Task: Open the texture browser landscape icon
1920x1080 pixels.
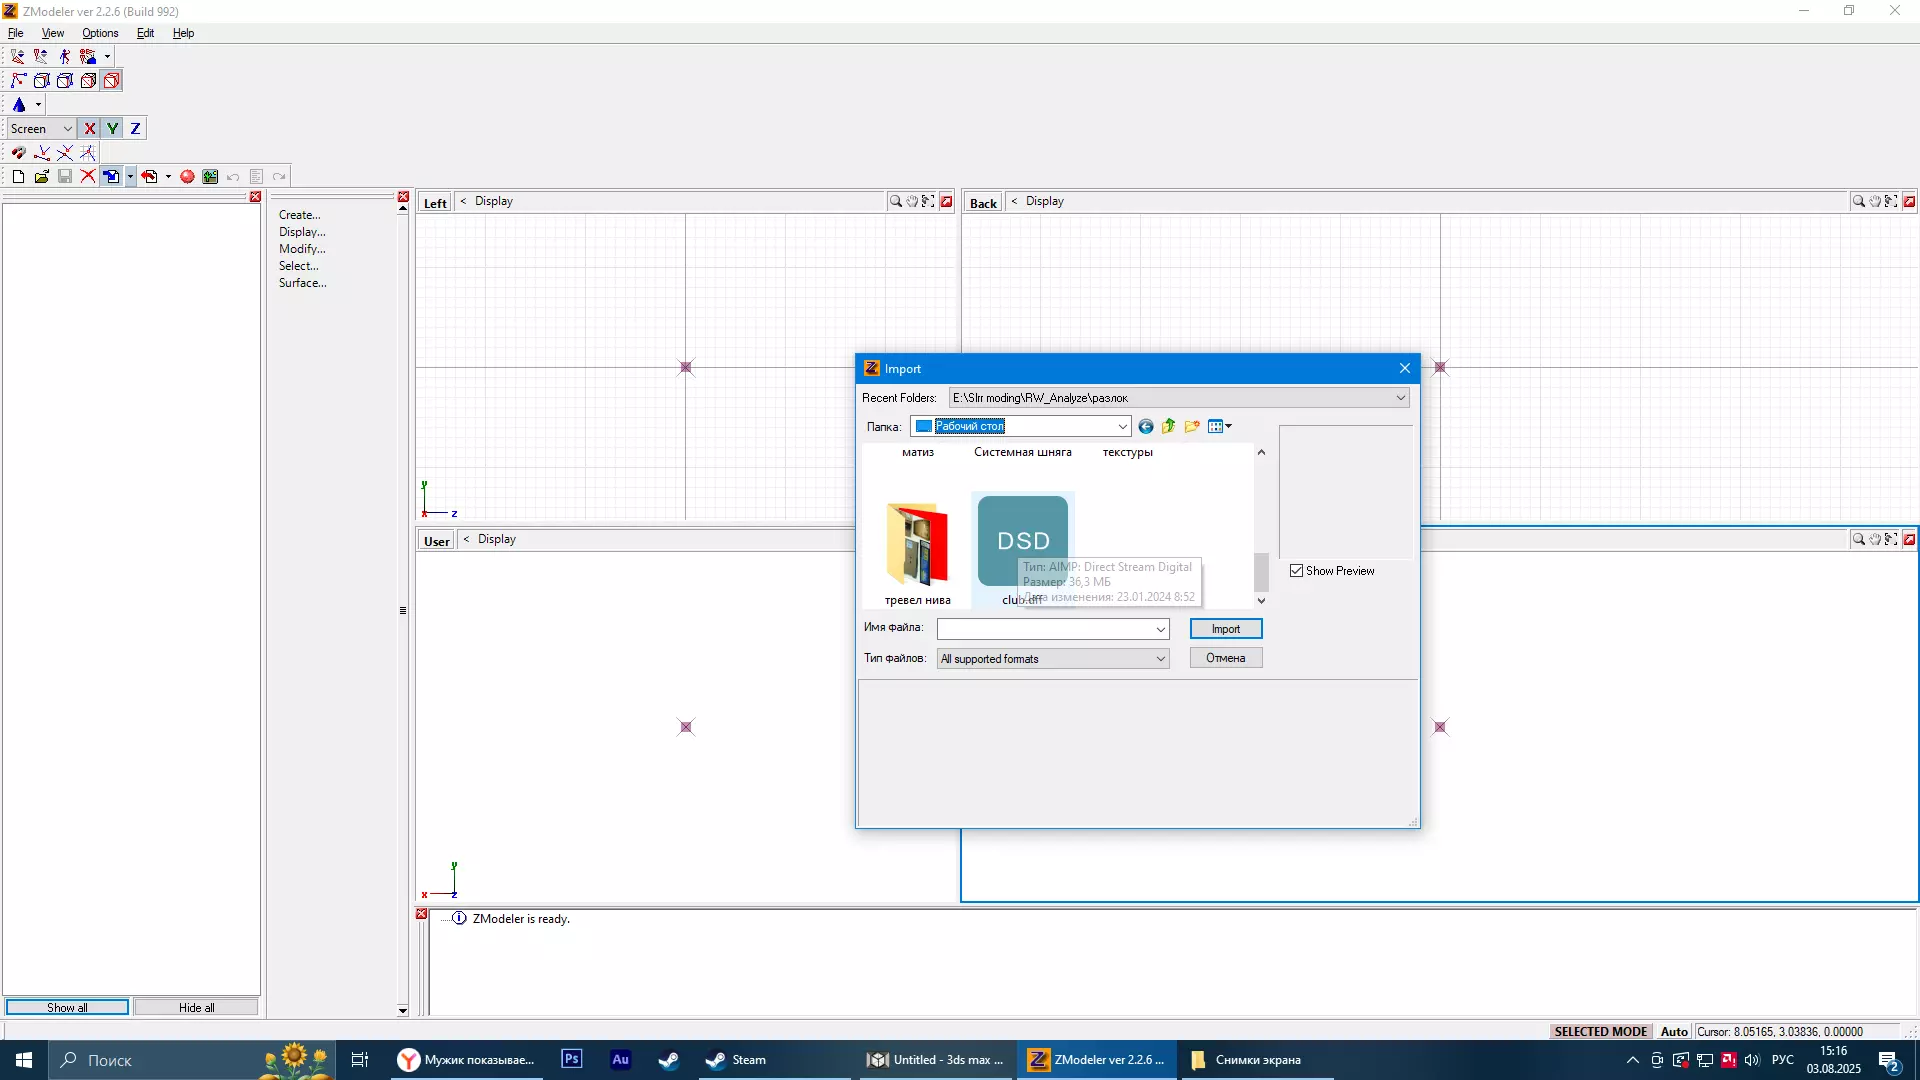Action: [x=210, y=177]
